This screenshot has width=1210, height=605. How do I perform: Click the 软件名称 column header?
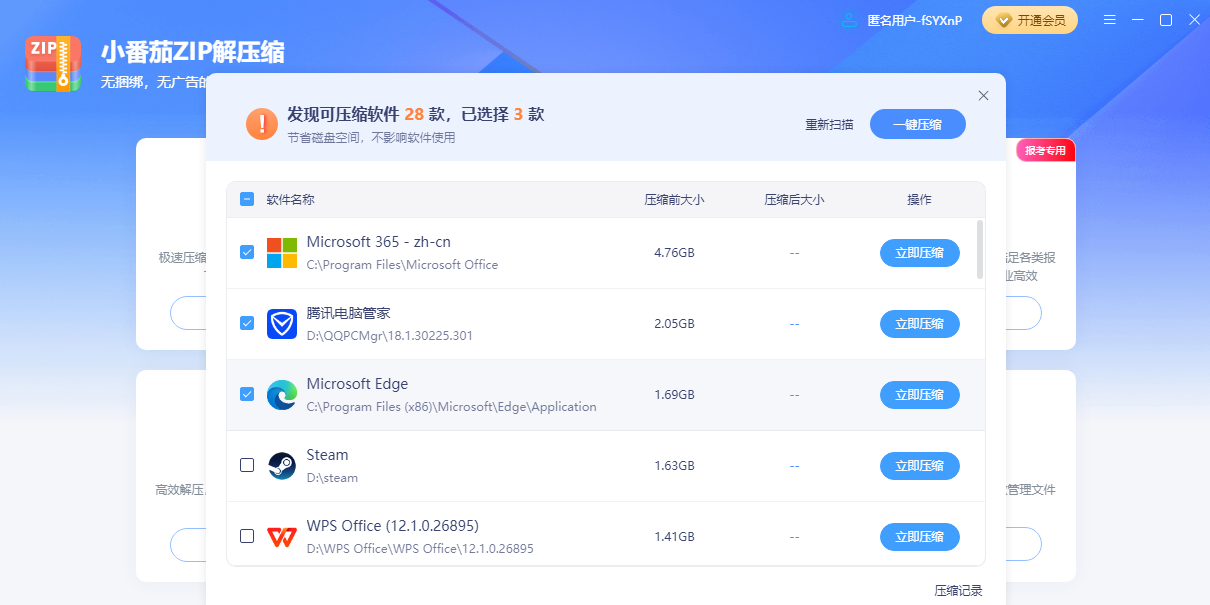click(290, 200)
